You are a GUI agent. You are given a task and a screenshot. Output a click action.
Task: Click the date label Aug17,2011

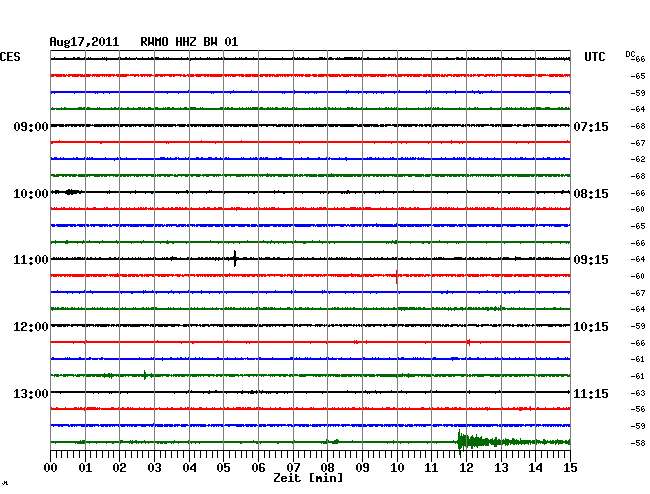(x=84, y=42)
